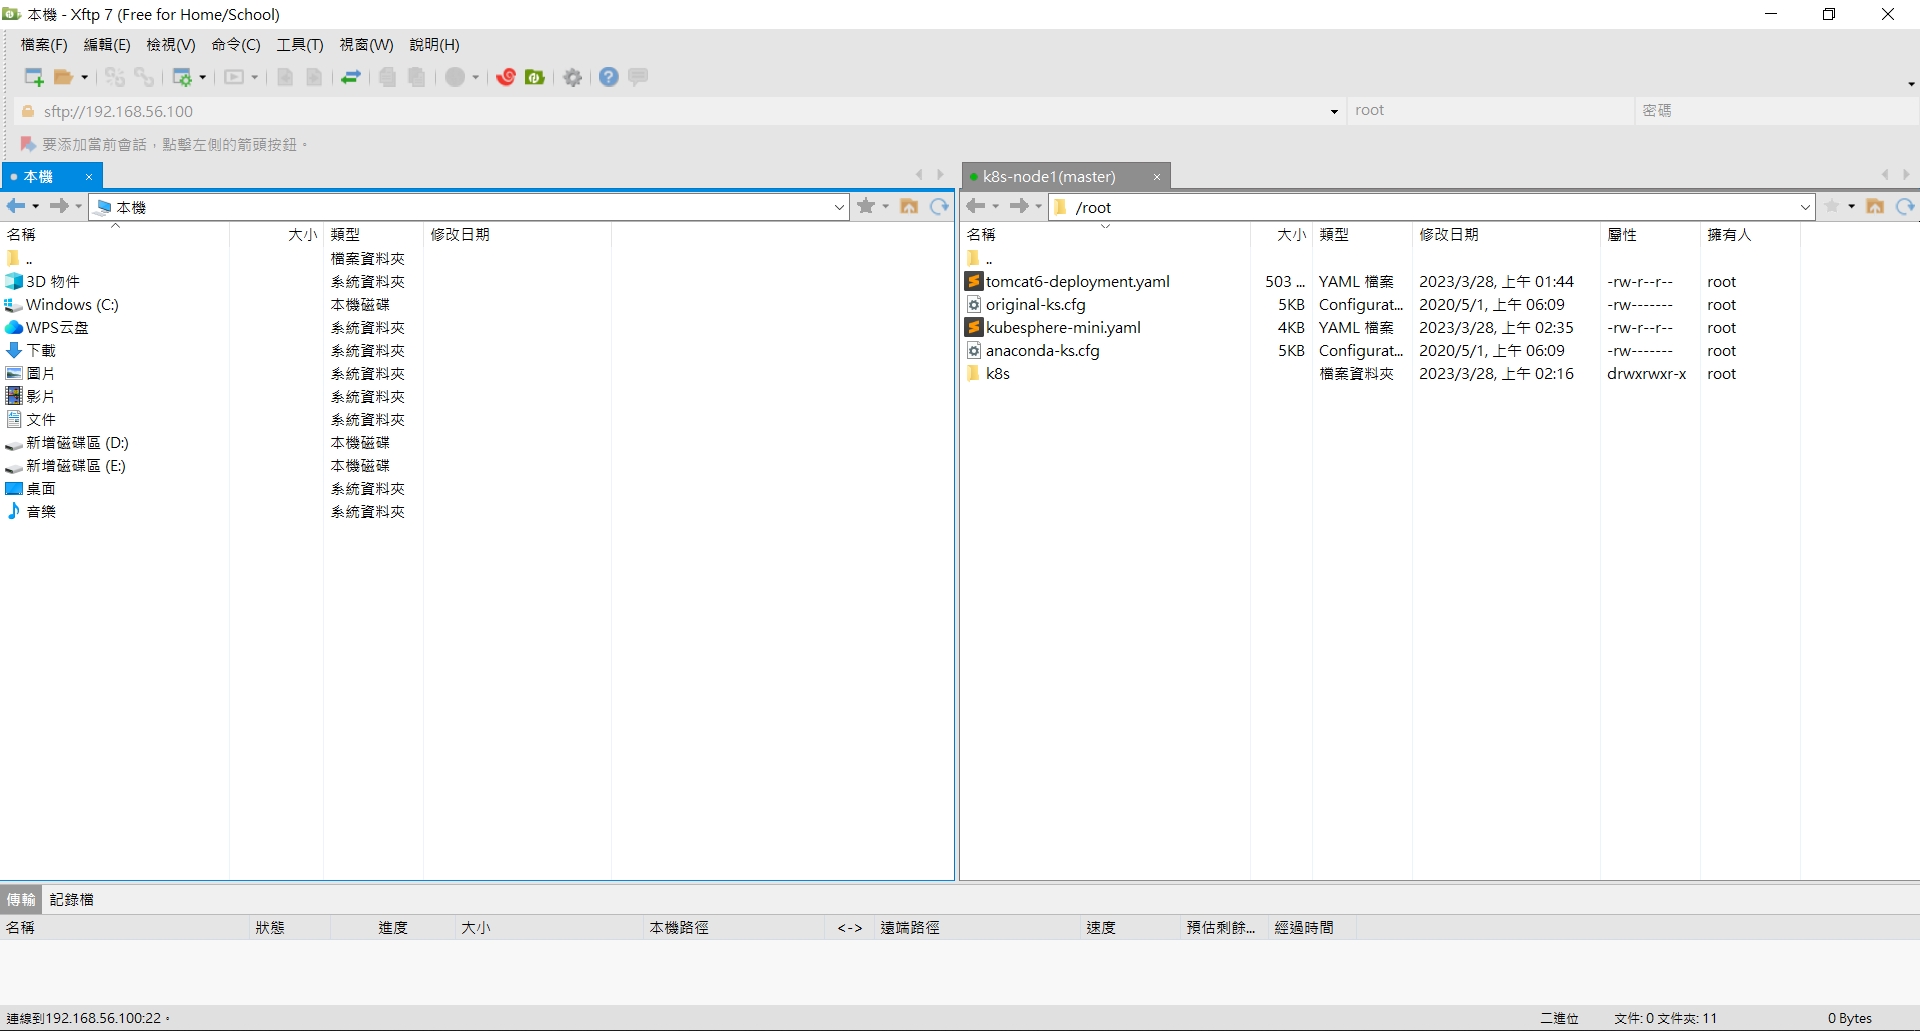Image resolution: width=1920 pixels, height=1031 pixels.
Task: Sort local files by 名稱 column
Action: [x=115, y=234]
